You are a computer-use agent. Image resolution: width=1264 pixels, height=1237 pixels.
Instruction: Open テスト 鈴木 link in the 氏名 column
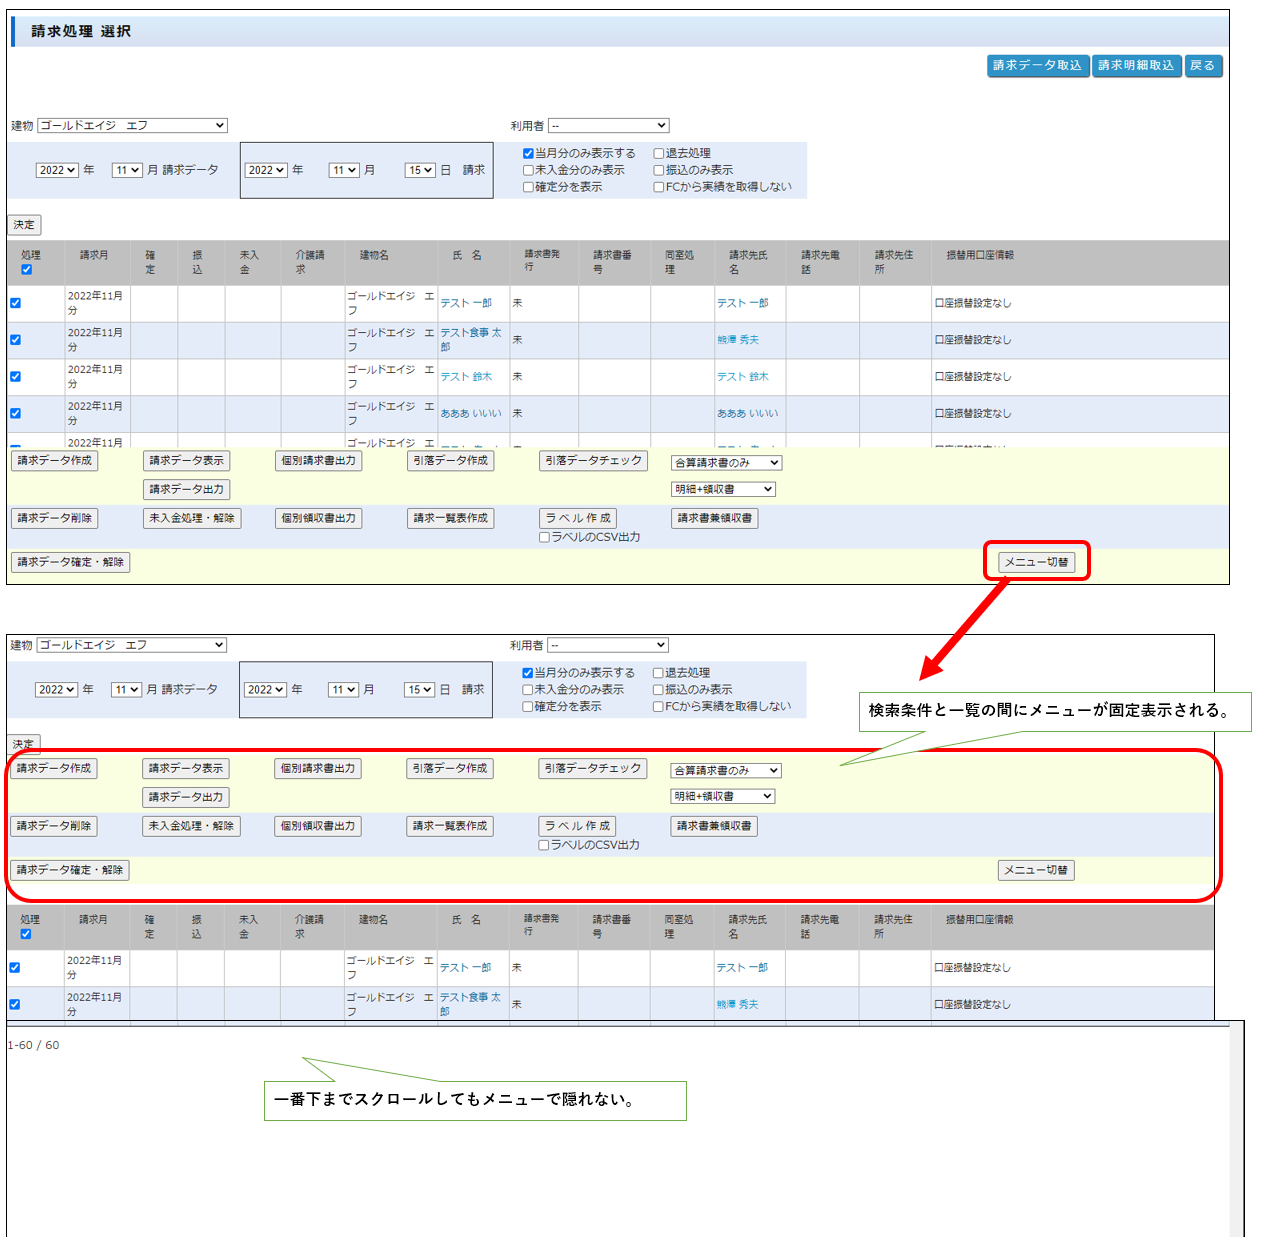(x=466, y=377)
